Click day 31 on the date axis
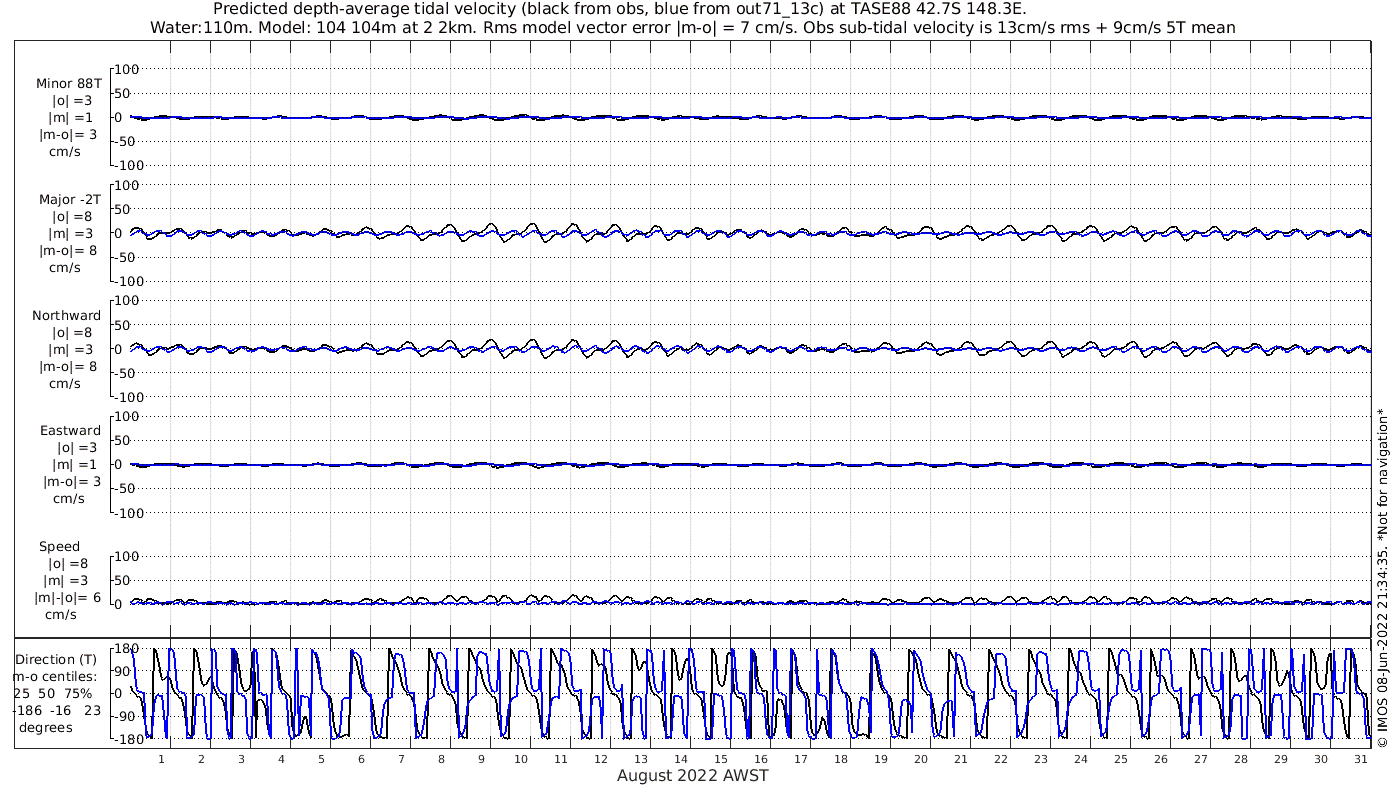The width and height of the screenshot is (1400, 797). pyautogui.click(x=1361, y=759)
